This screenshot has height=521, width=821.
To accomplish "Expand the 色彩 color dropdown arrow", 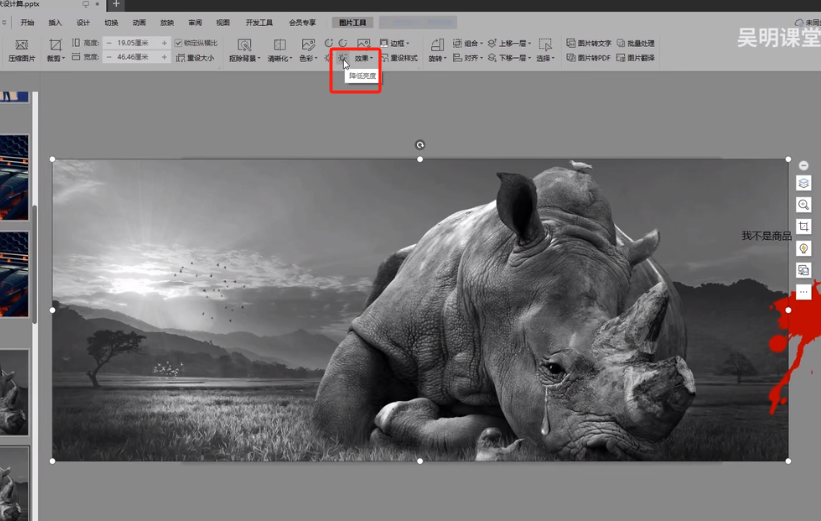I will (x=316, y=59).
